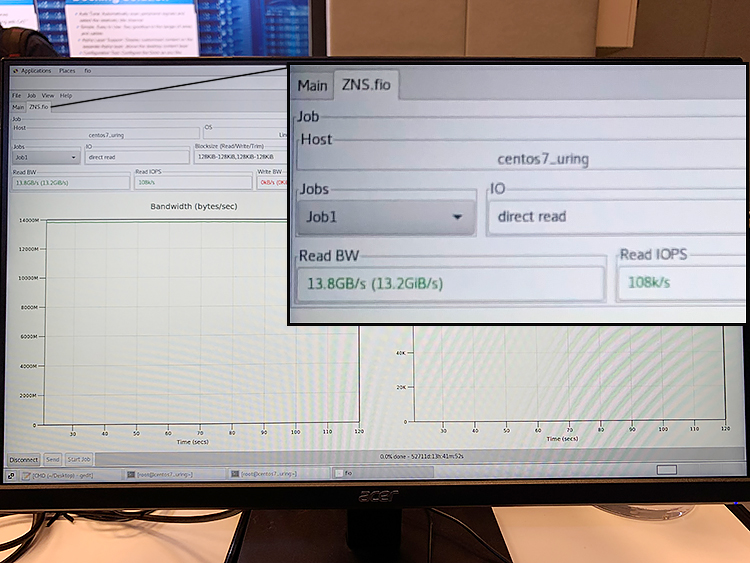750x563 pixels.
Task: Click the Start Job button
Action: click(x=80, y=459)
